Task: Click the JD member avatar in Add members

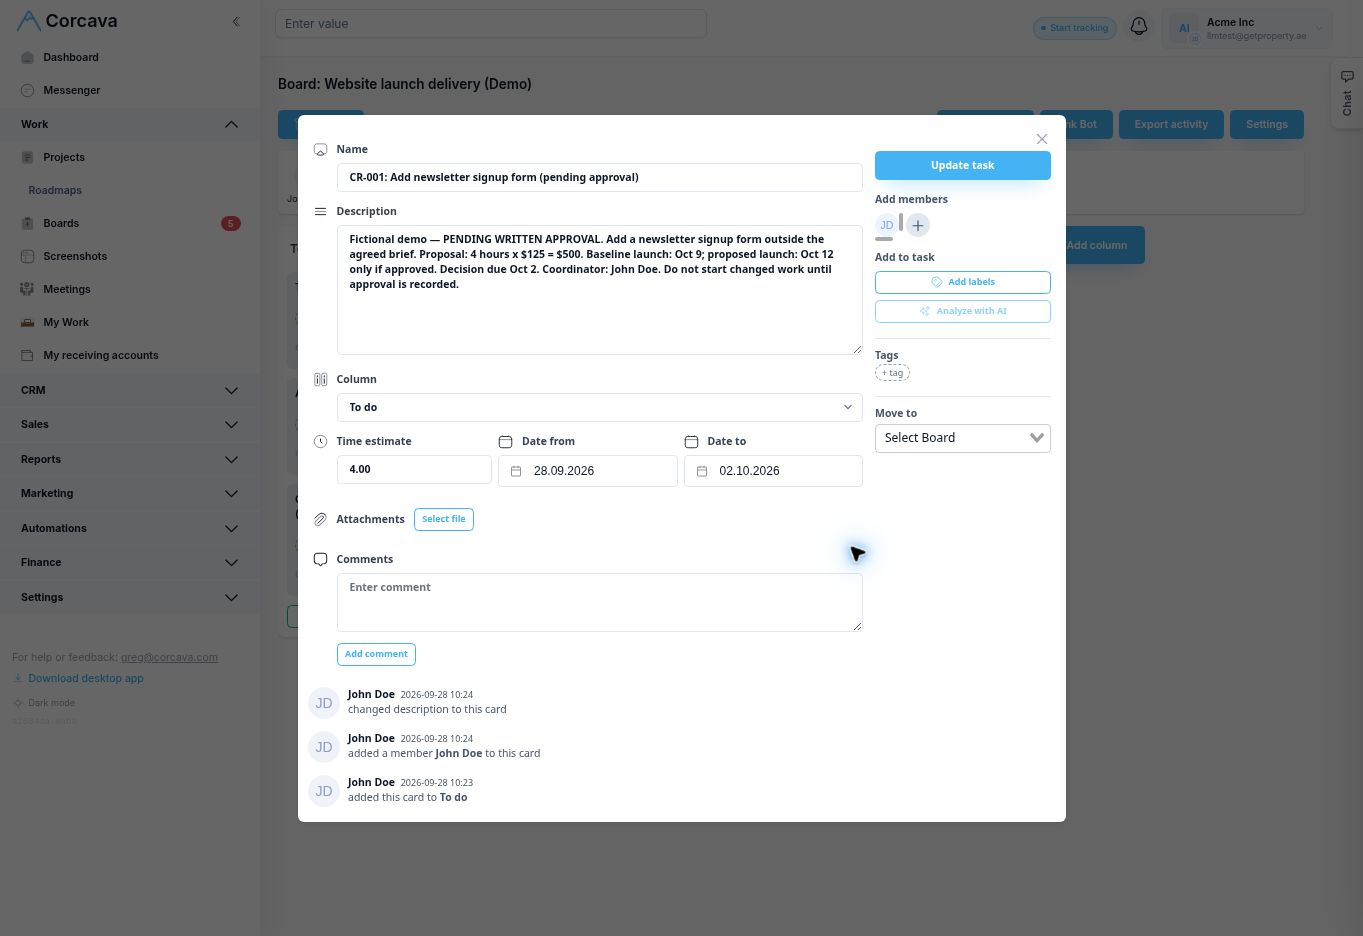Action: click(886, 225)
